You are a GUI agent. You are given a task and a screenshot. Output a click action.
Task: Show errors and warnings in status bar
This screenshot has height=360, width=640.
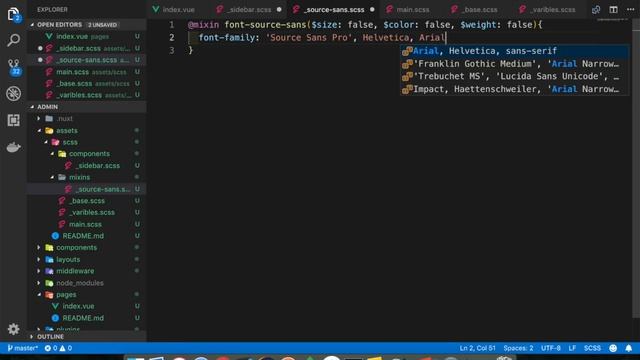point(58,348)
